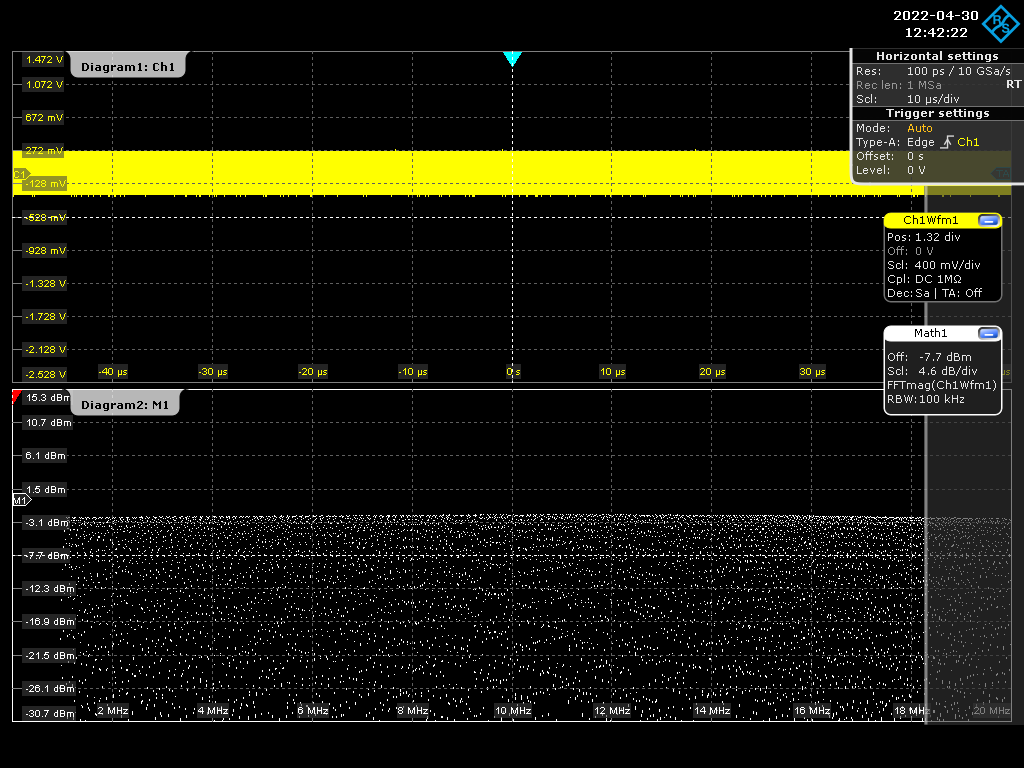
Task: Click the record length 1 MSa value
Action: pyautogui.click(x=924, y=85)
